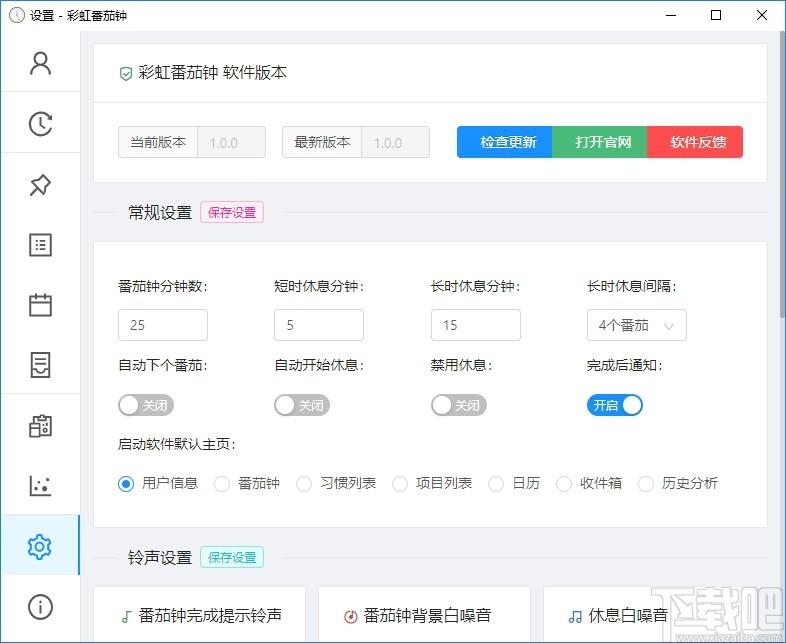
Task: Open the clipboard report sidebar icon
Action: 40,425
